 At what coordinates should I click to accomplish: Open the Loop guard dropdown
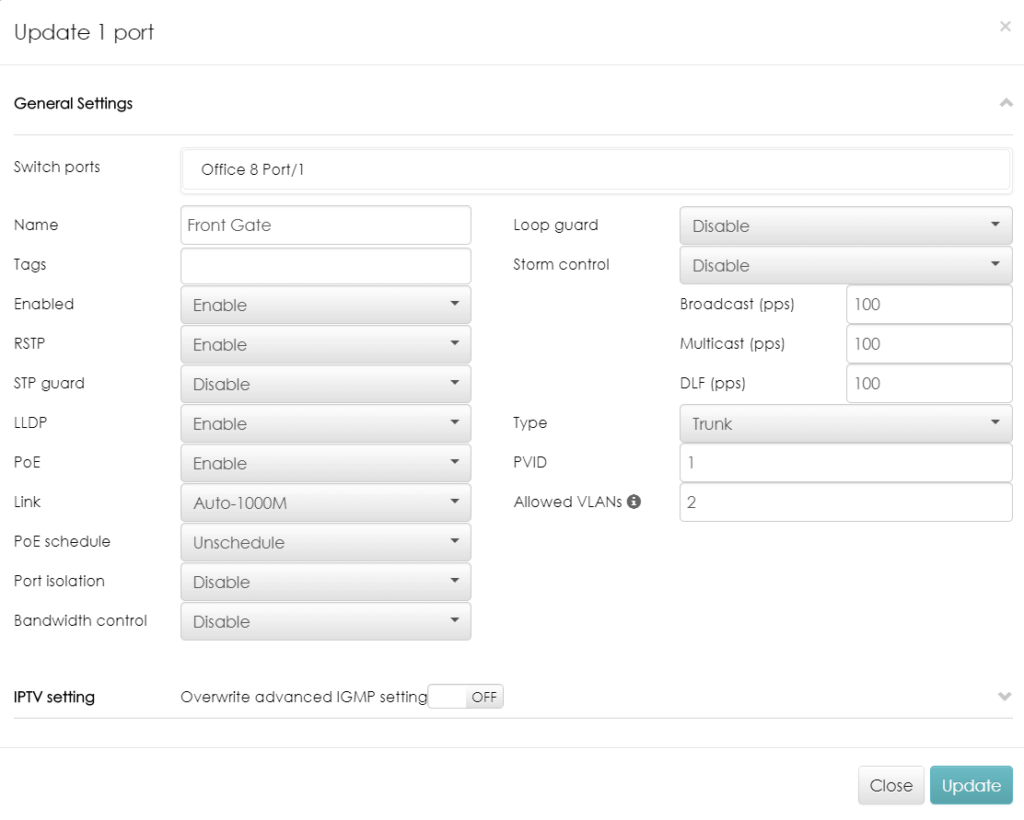click(845, 226)
